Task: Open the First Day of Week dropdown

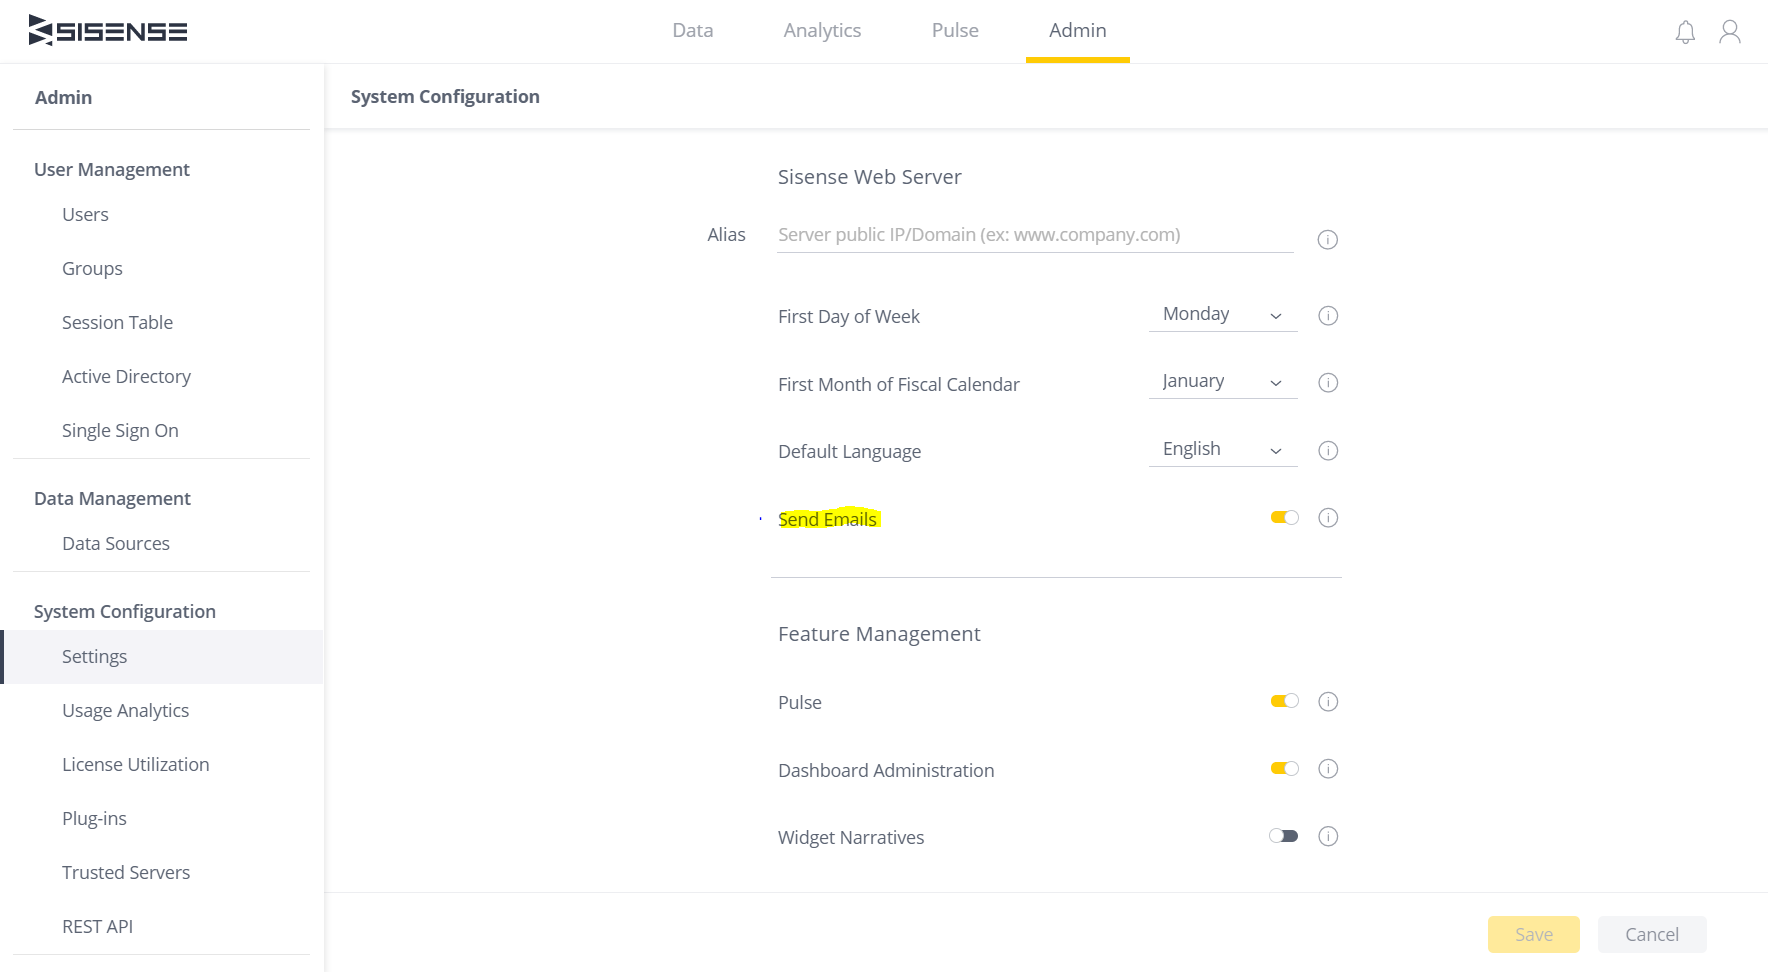Action: [1223, 315]
